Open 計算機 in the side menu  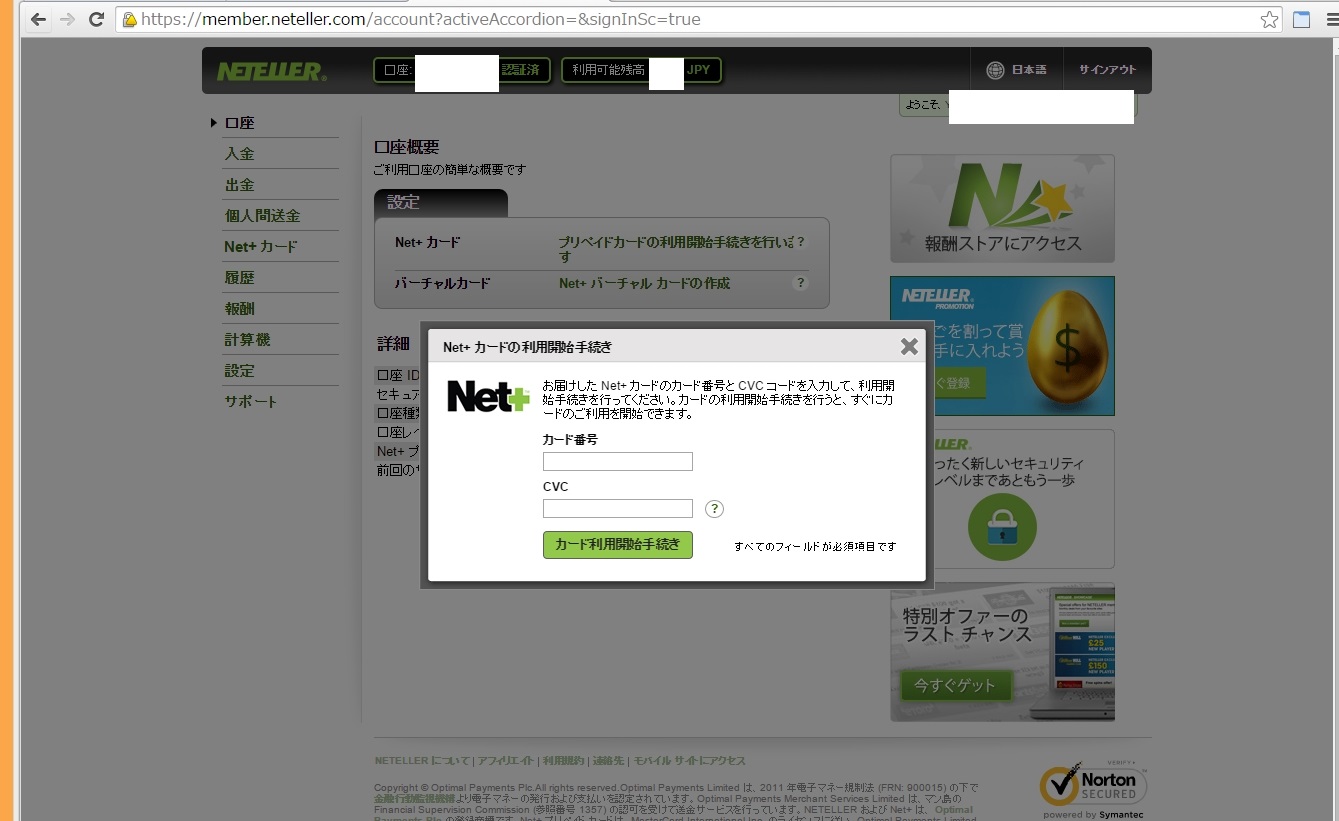[x=247, y=340]
